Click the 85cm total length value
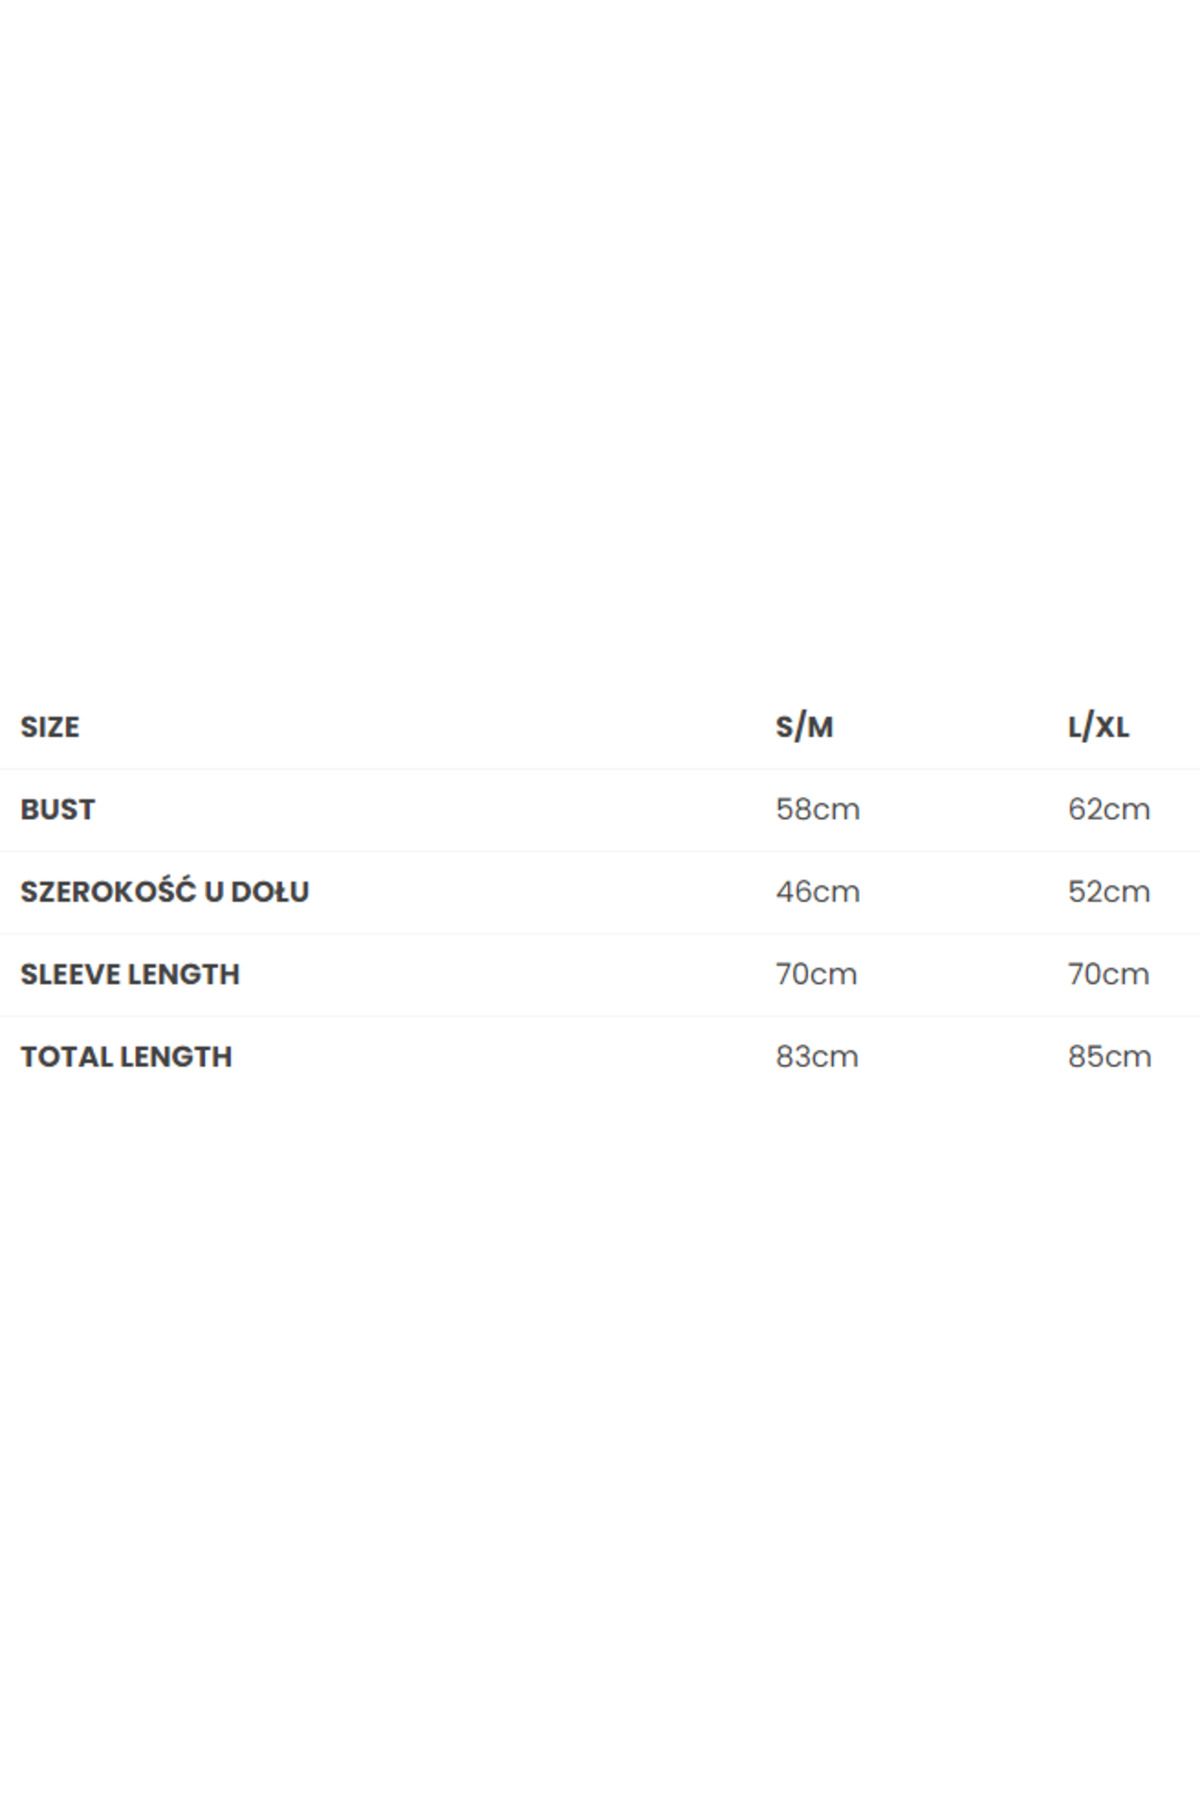 [x=1109, y=1056]
